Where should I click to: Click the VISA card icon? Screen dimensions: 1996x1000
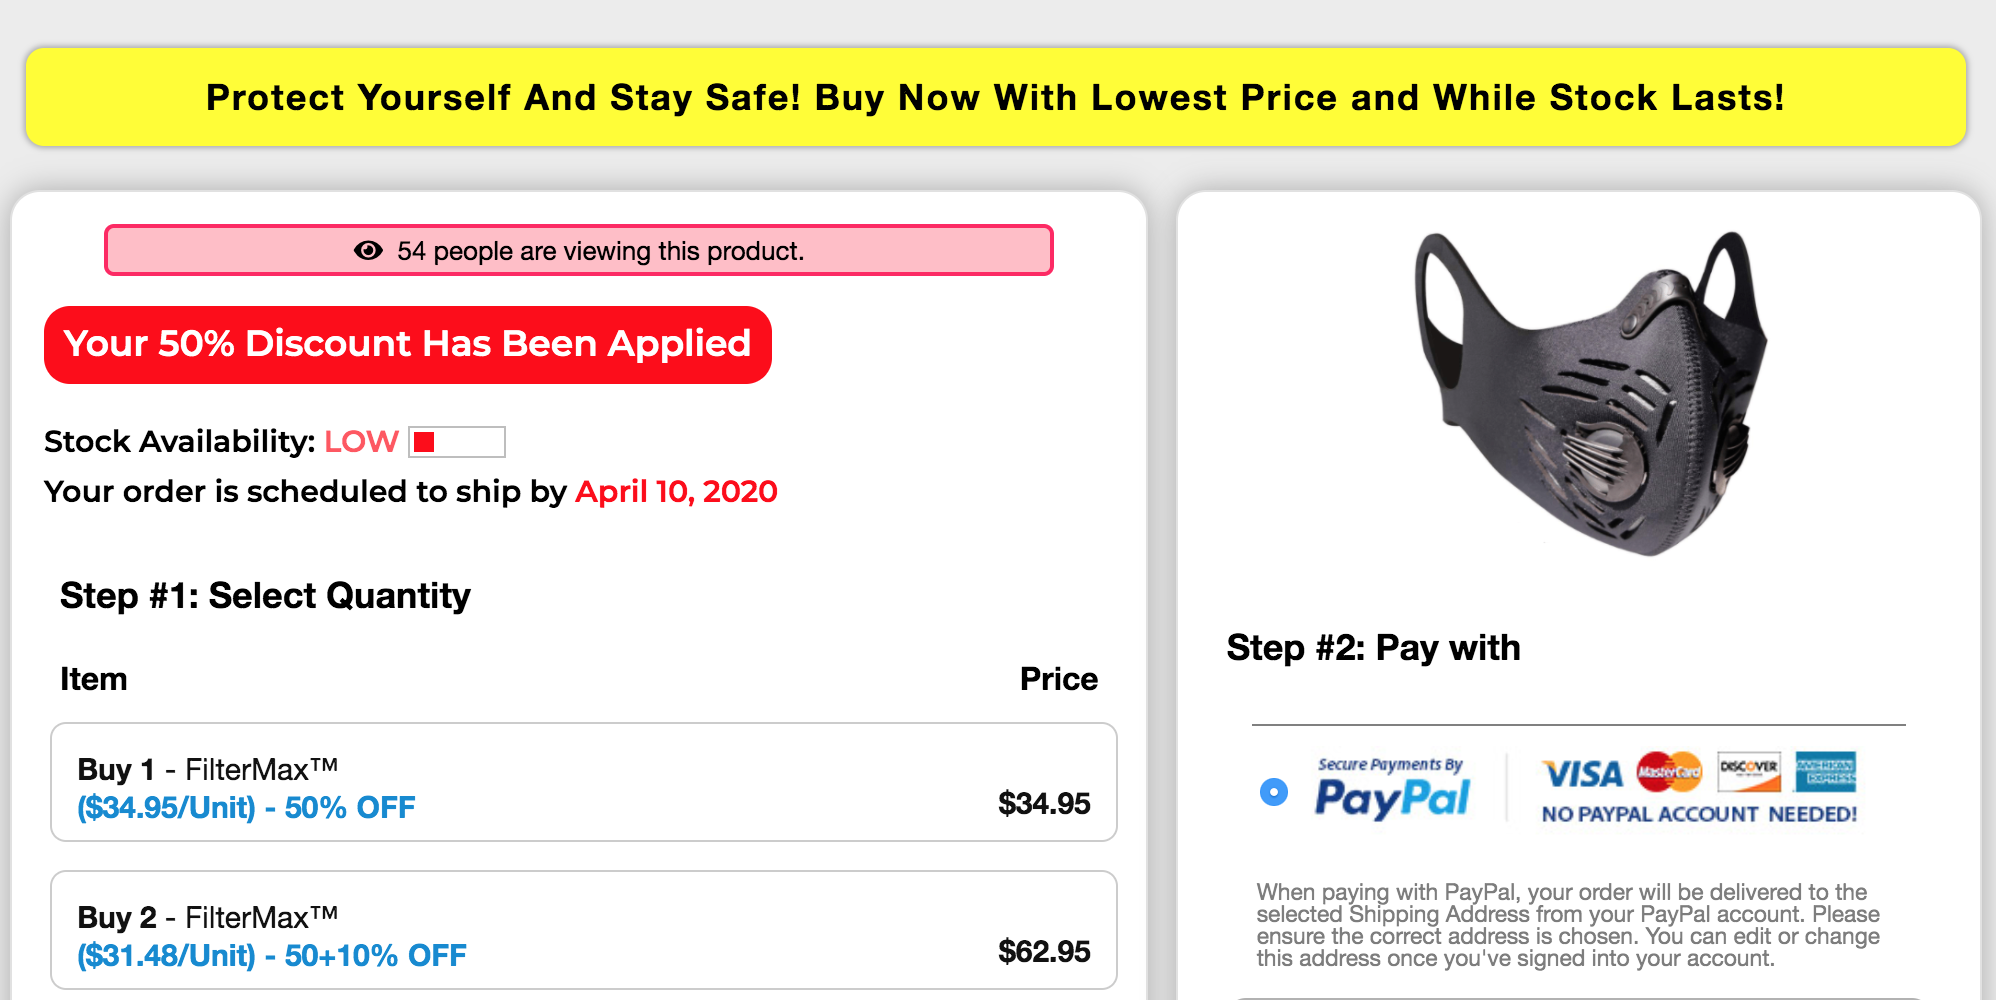click(1583, 773)
